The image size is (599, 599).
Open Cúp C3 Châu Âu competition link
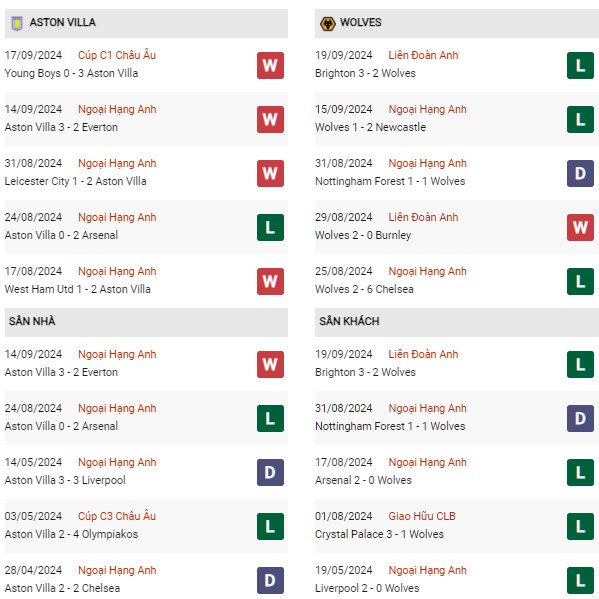(117, 516)
